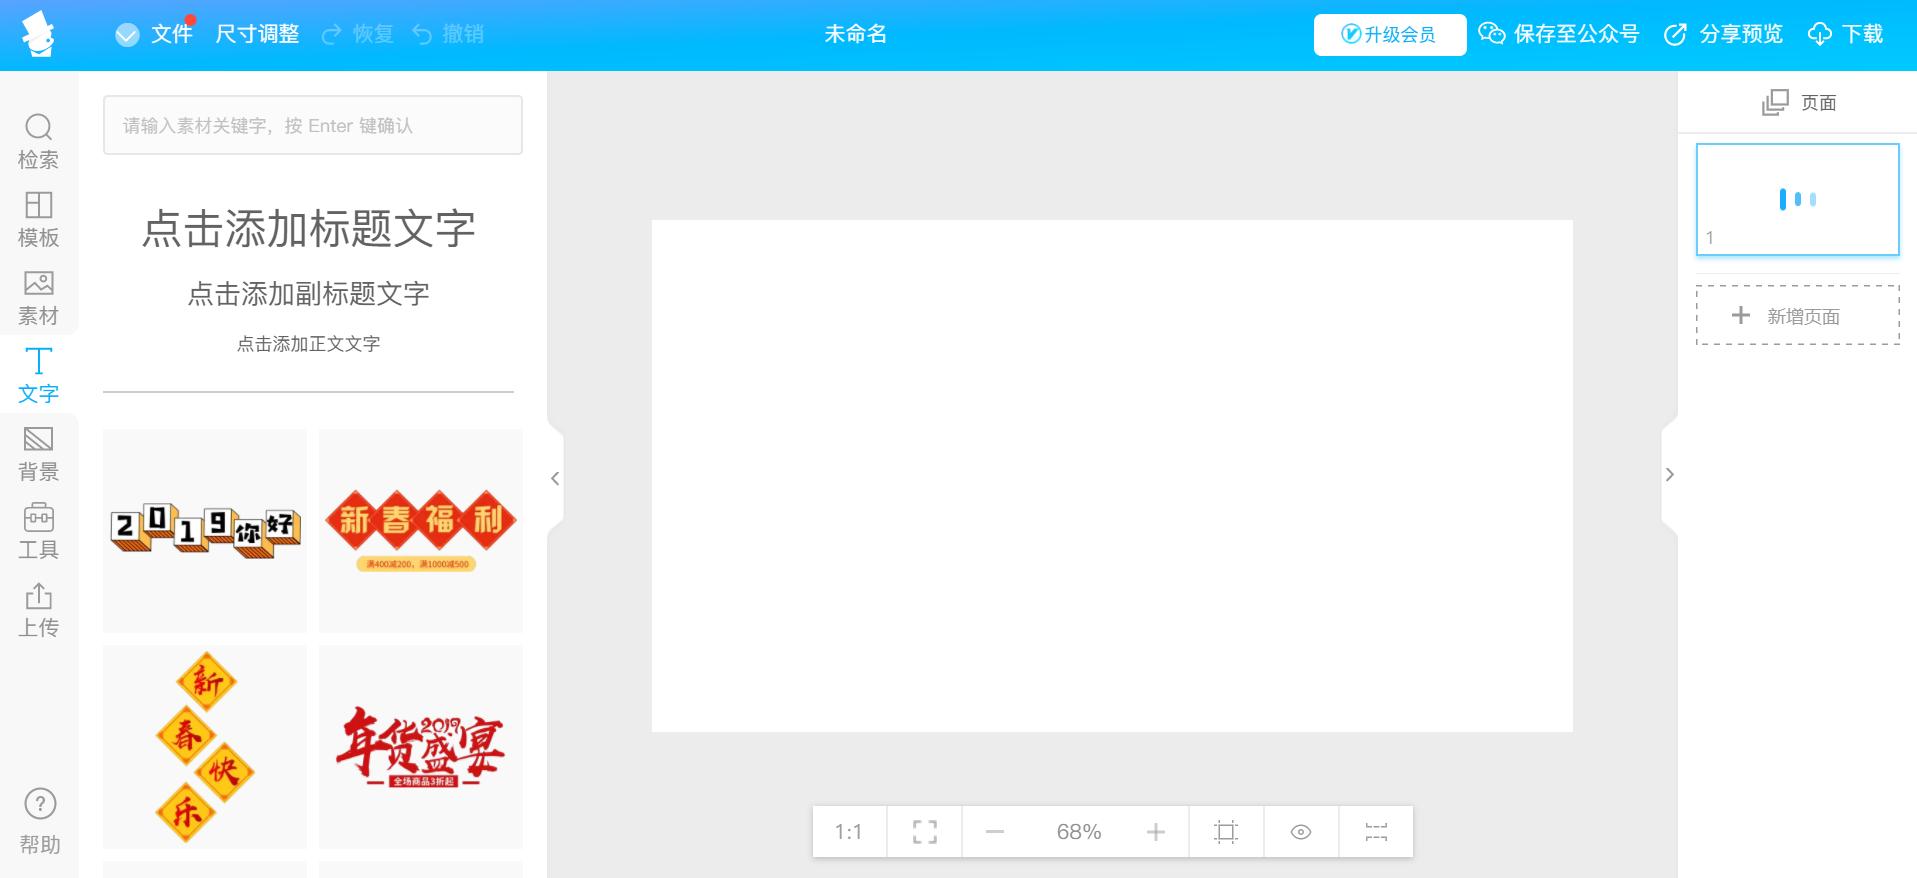Screen dimensions: 1917x878
Task: Select page 1 thumbnail
Action: click(x=1798, y=199)
